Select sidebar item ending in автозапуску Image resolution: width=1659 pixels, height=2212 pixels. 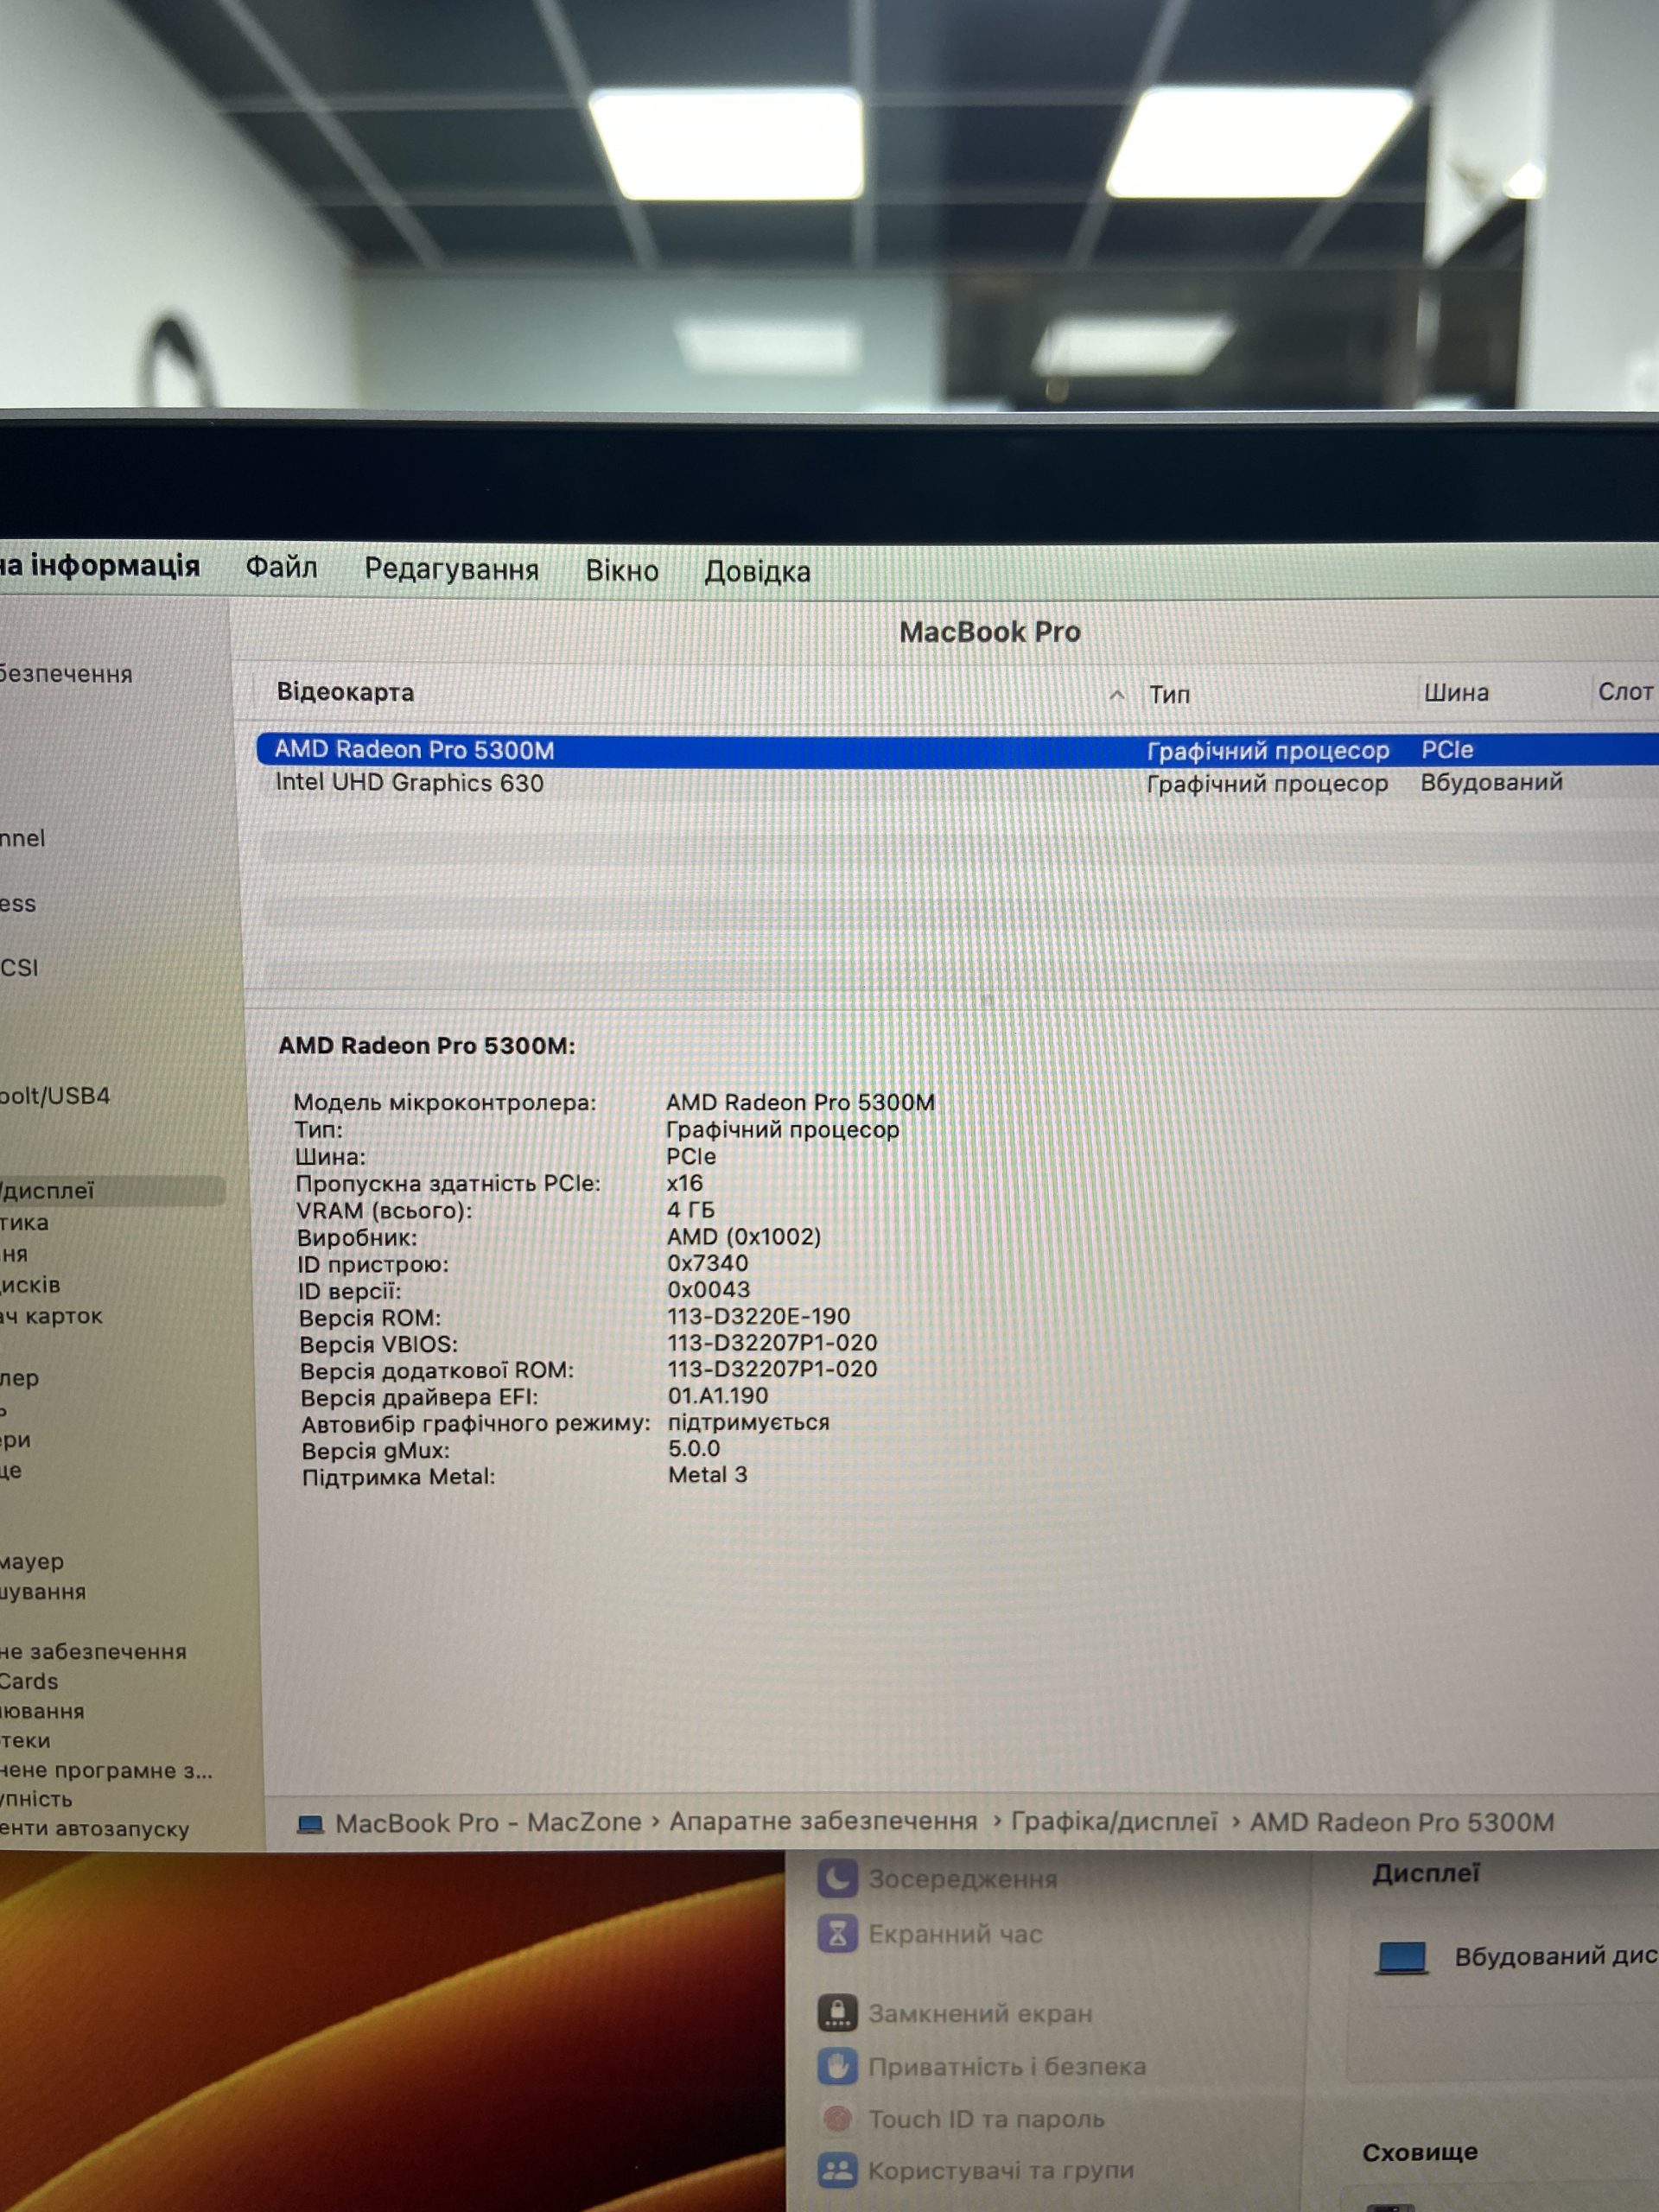pos(94,1829)
